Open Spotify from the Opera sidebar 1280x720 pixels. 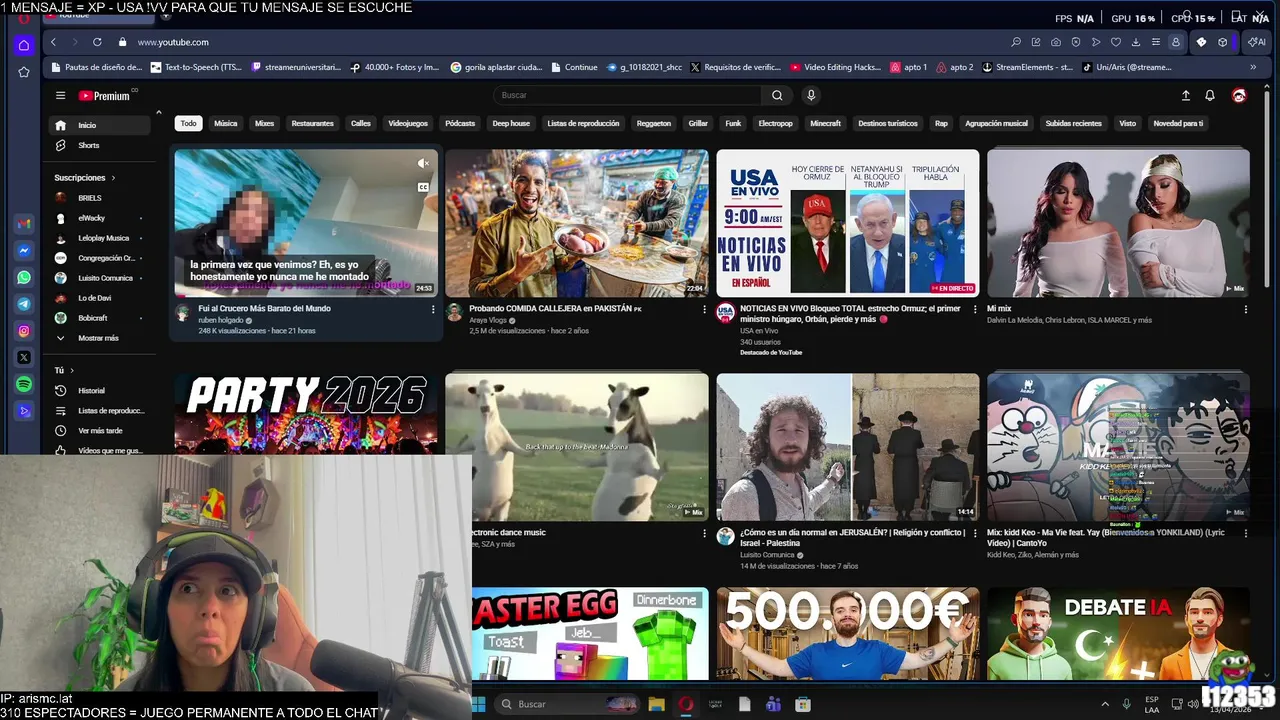pyautogui.click(x=24, y=384)
